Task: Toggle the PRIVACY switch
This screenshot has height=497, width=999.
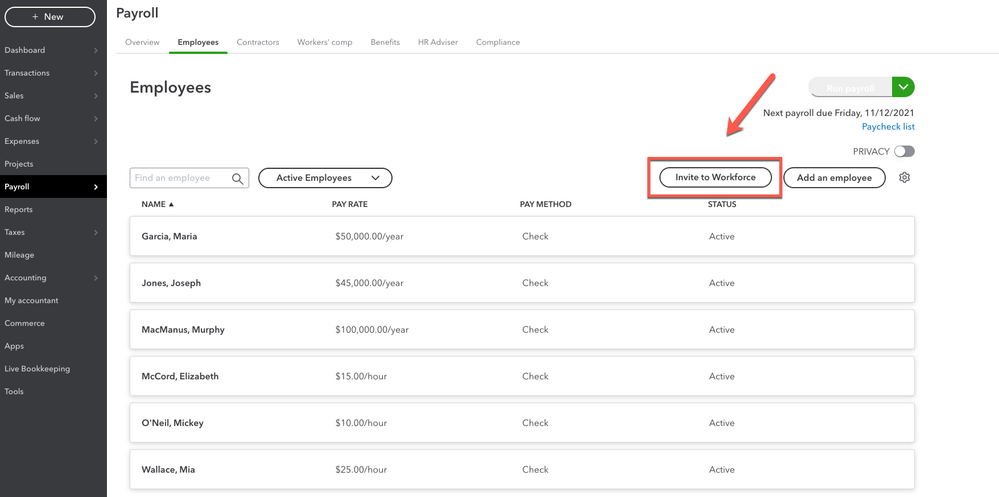Action: click(904, 152)
